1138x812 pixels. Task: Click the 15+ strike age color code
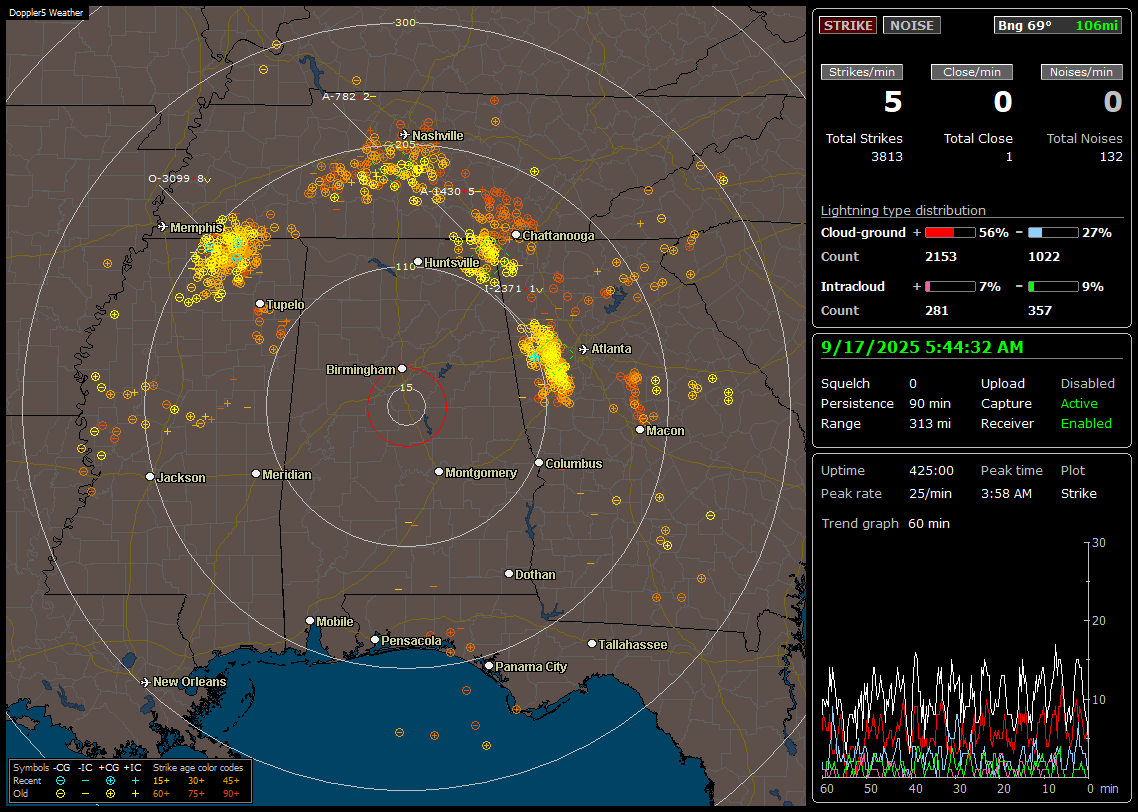[x=161, y=781]
